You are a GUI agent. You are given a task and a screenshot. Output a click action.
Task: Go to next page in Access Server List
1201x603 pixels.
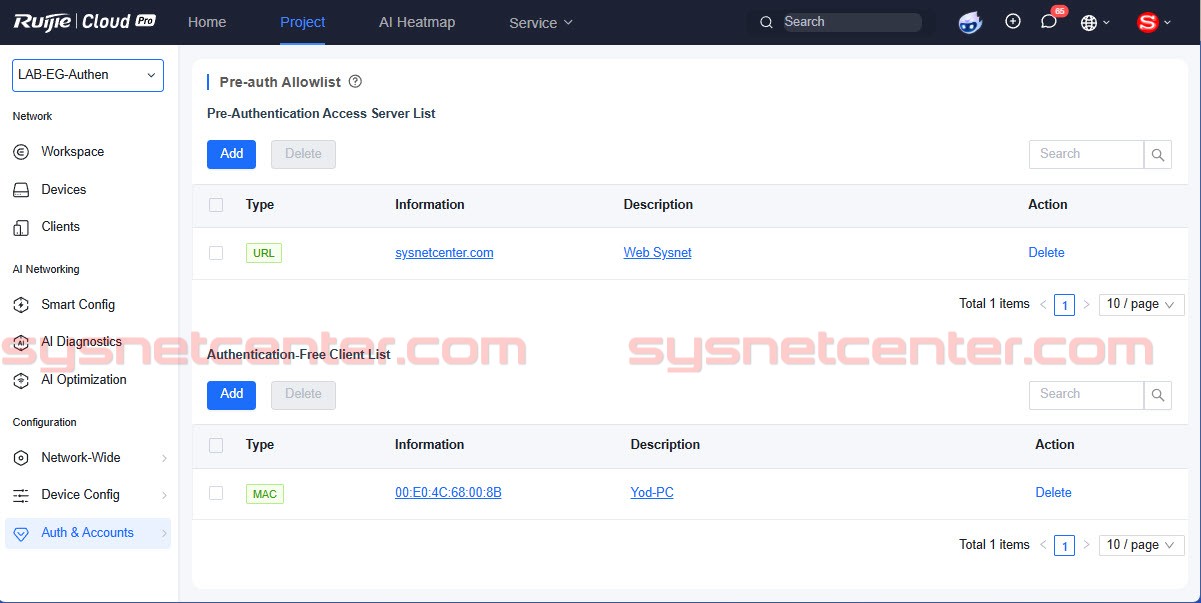[1087, 304]
